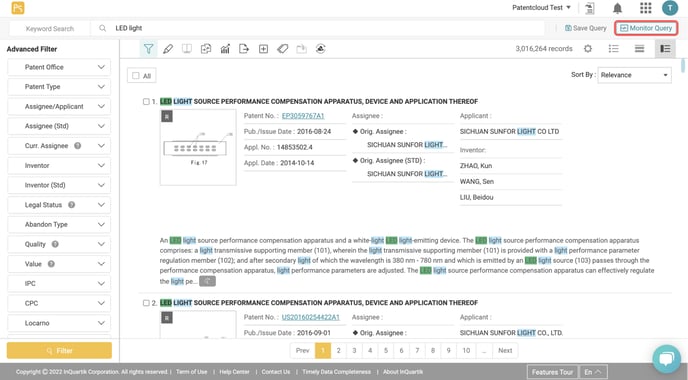Expand the Patent Office filter
Image resolution: width=688 pixels, height=380 pixels.
point(59,67)
